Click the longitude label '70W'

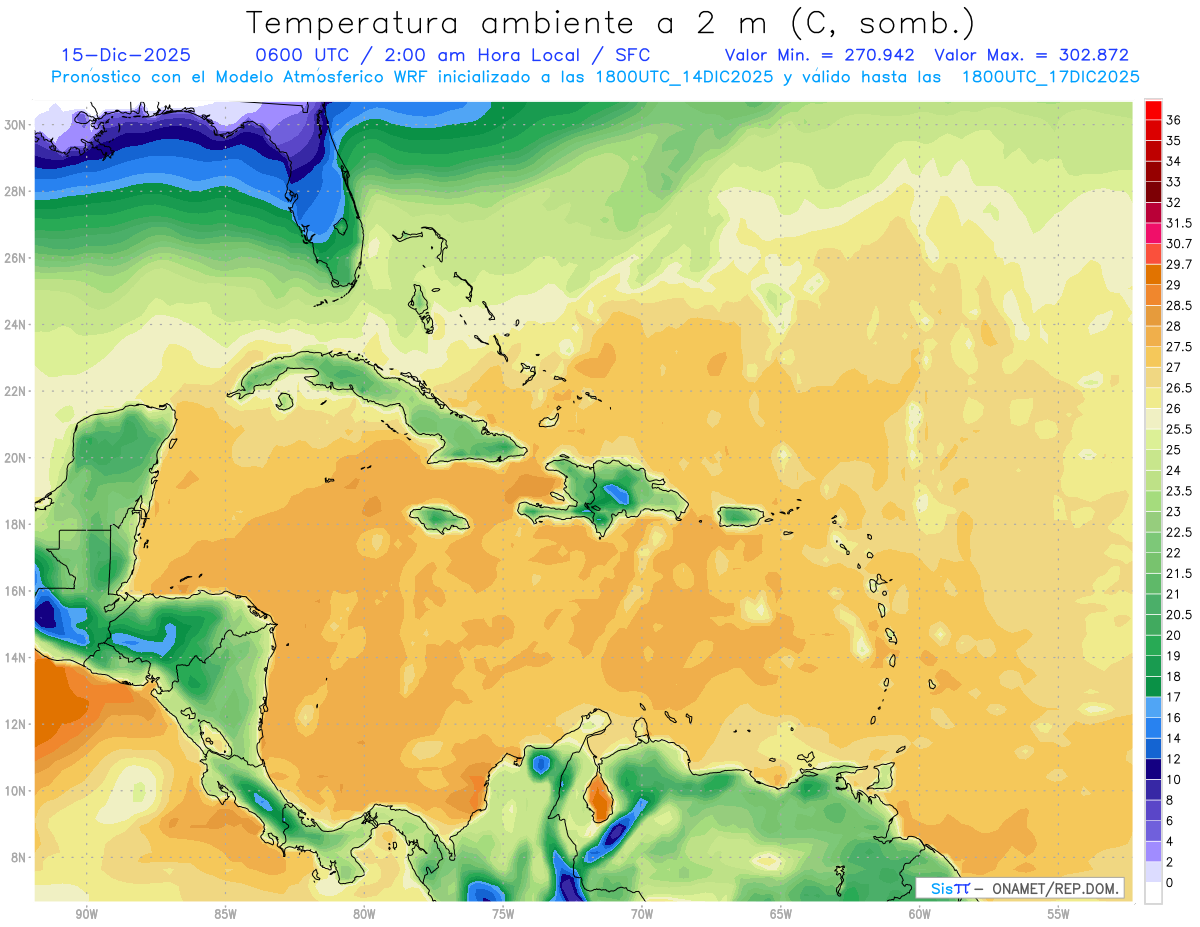tap(642, 915)
